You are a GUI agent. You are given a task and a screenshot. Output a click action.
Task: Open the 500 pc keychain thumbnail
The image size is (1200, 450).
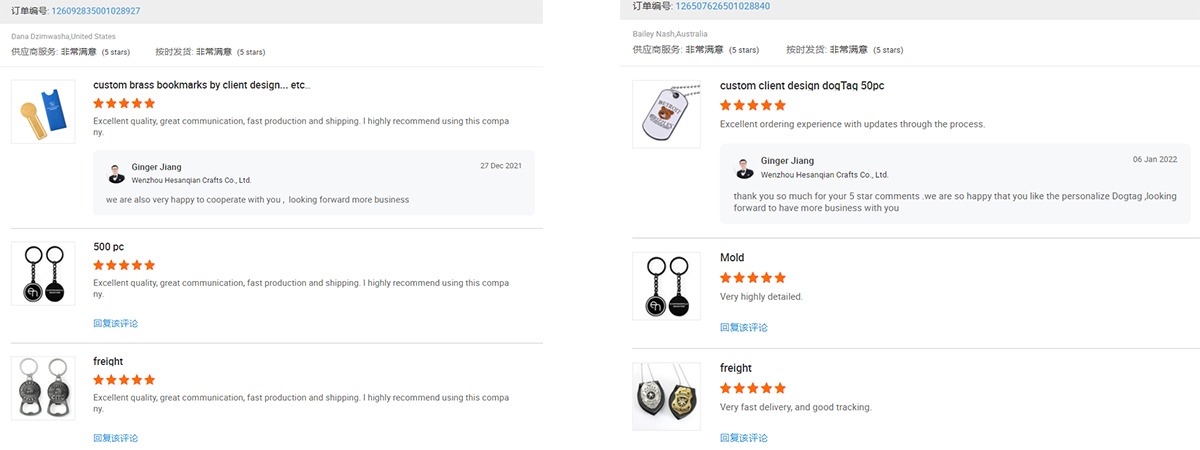pos(43,273)
